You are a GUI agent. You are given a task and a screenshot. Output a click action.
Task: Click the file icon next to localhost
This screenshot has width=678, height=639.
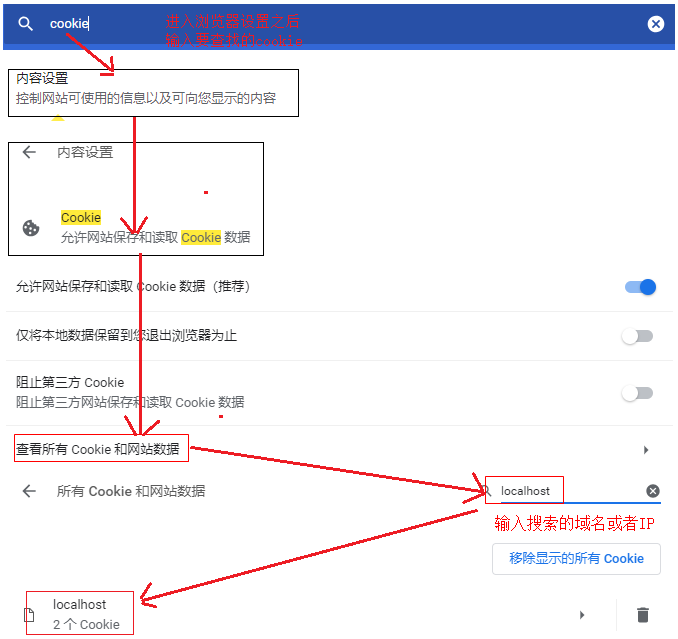[x=29, y=614]
